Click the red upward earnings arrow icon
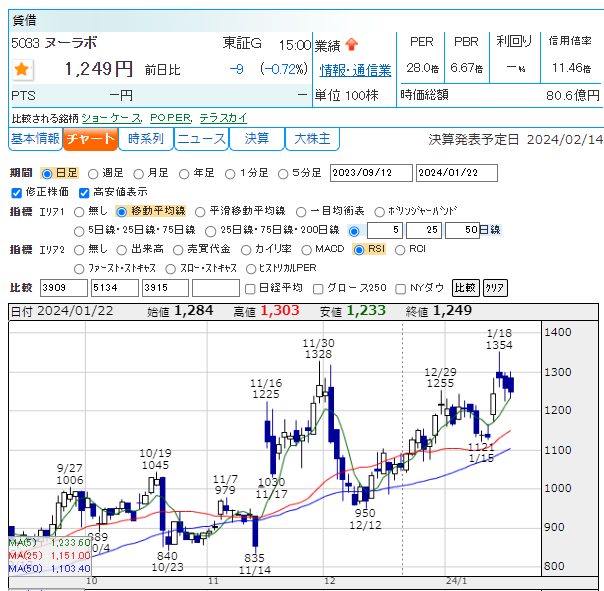This screenshot has width=604, height=591. coord(351,45)
